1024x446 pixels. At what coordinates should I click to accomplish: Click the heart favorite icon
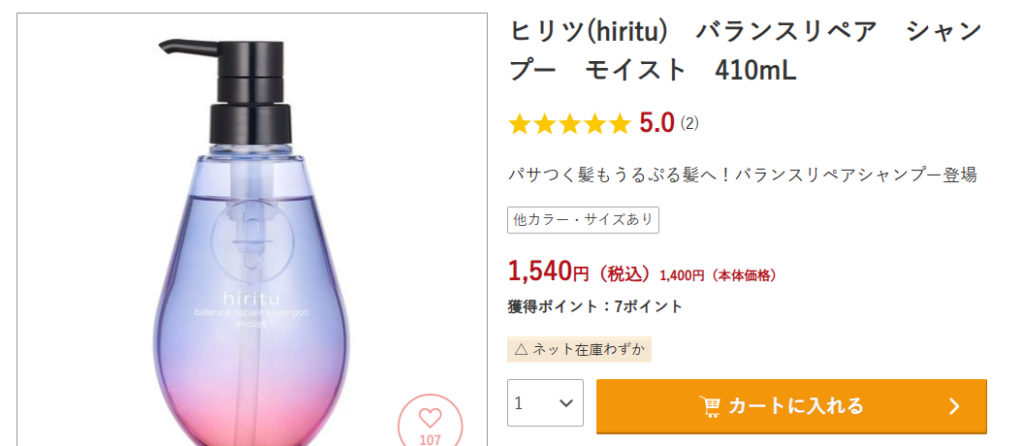tap(429, 418)
